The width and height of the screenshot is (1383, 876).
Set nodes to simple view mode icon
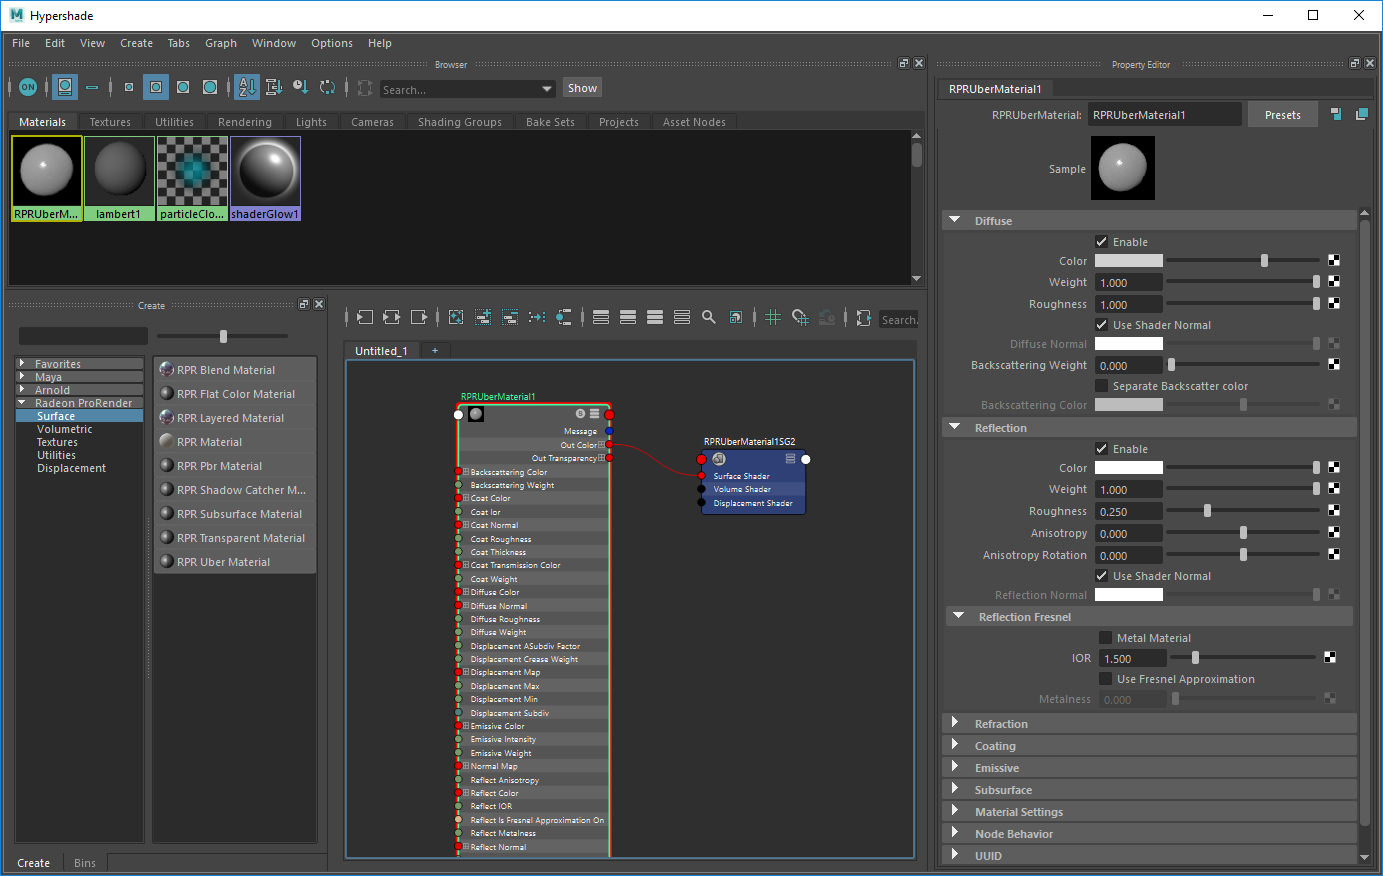coord(601,317)
